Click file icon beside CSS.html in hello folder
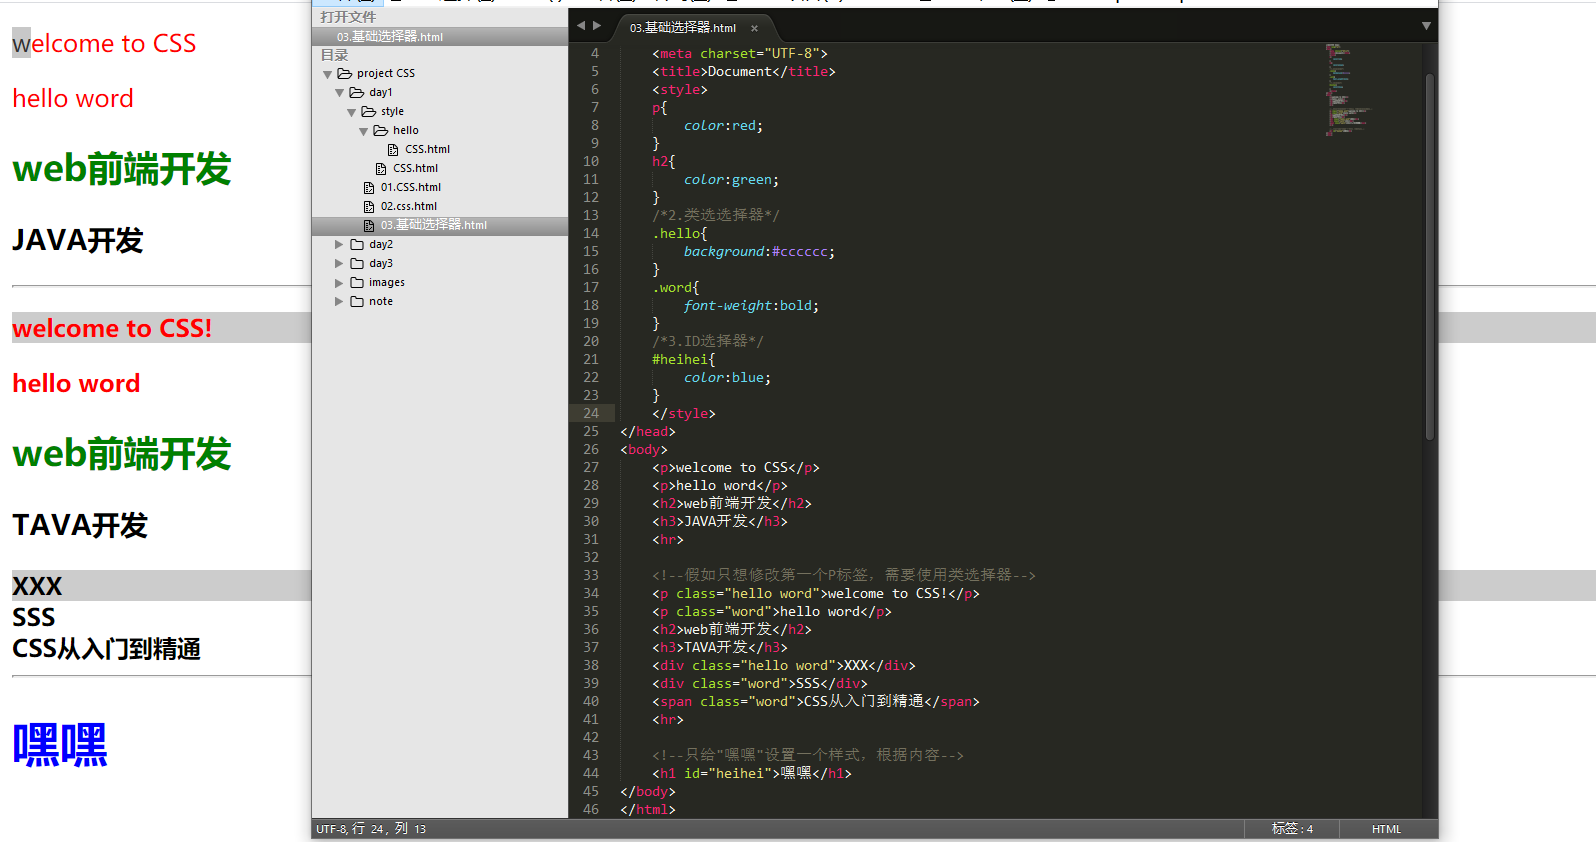The width and height of the screenshot is (1596, 842). pos(393,150)
